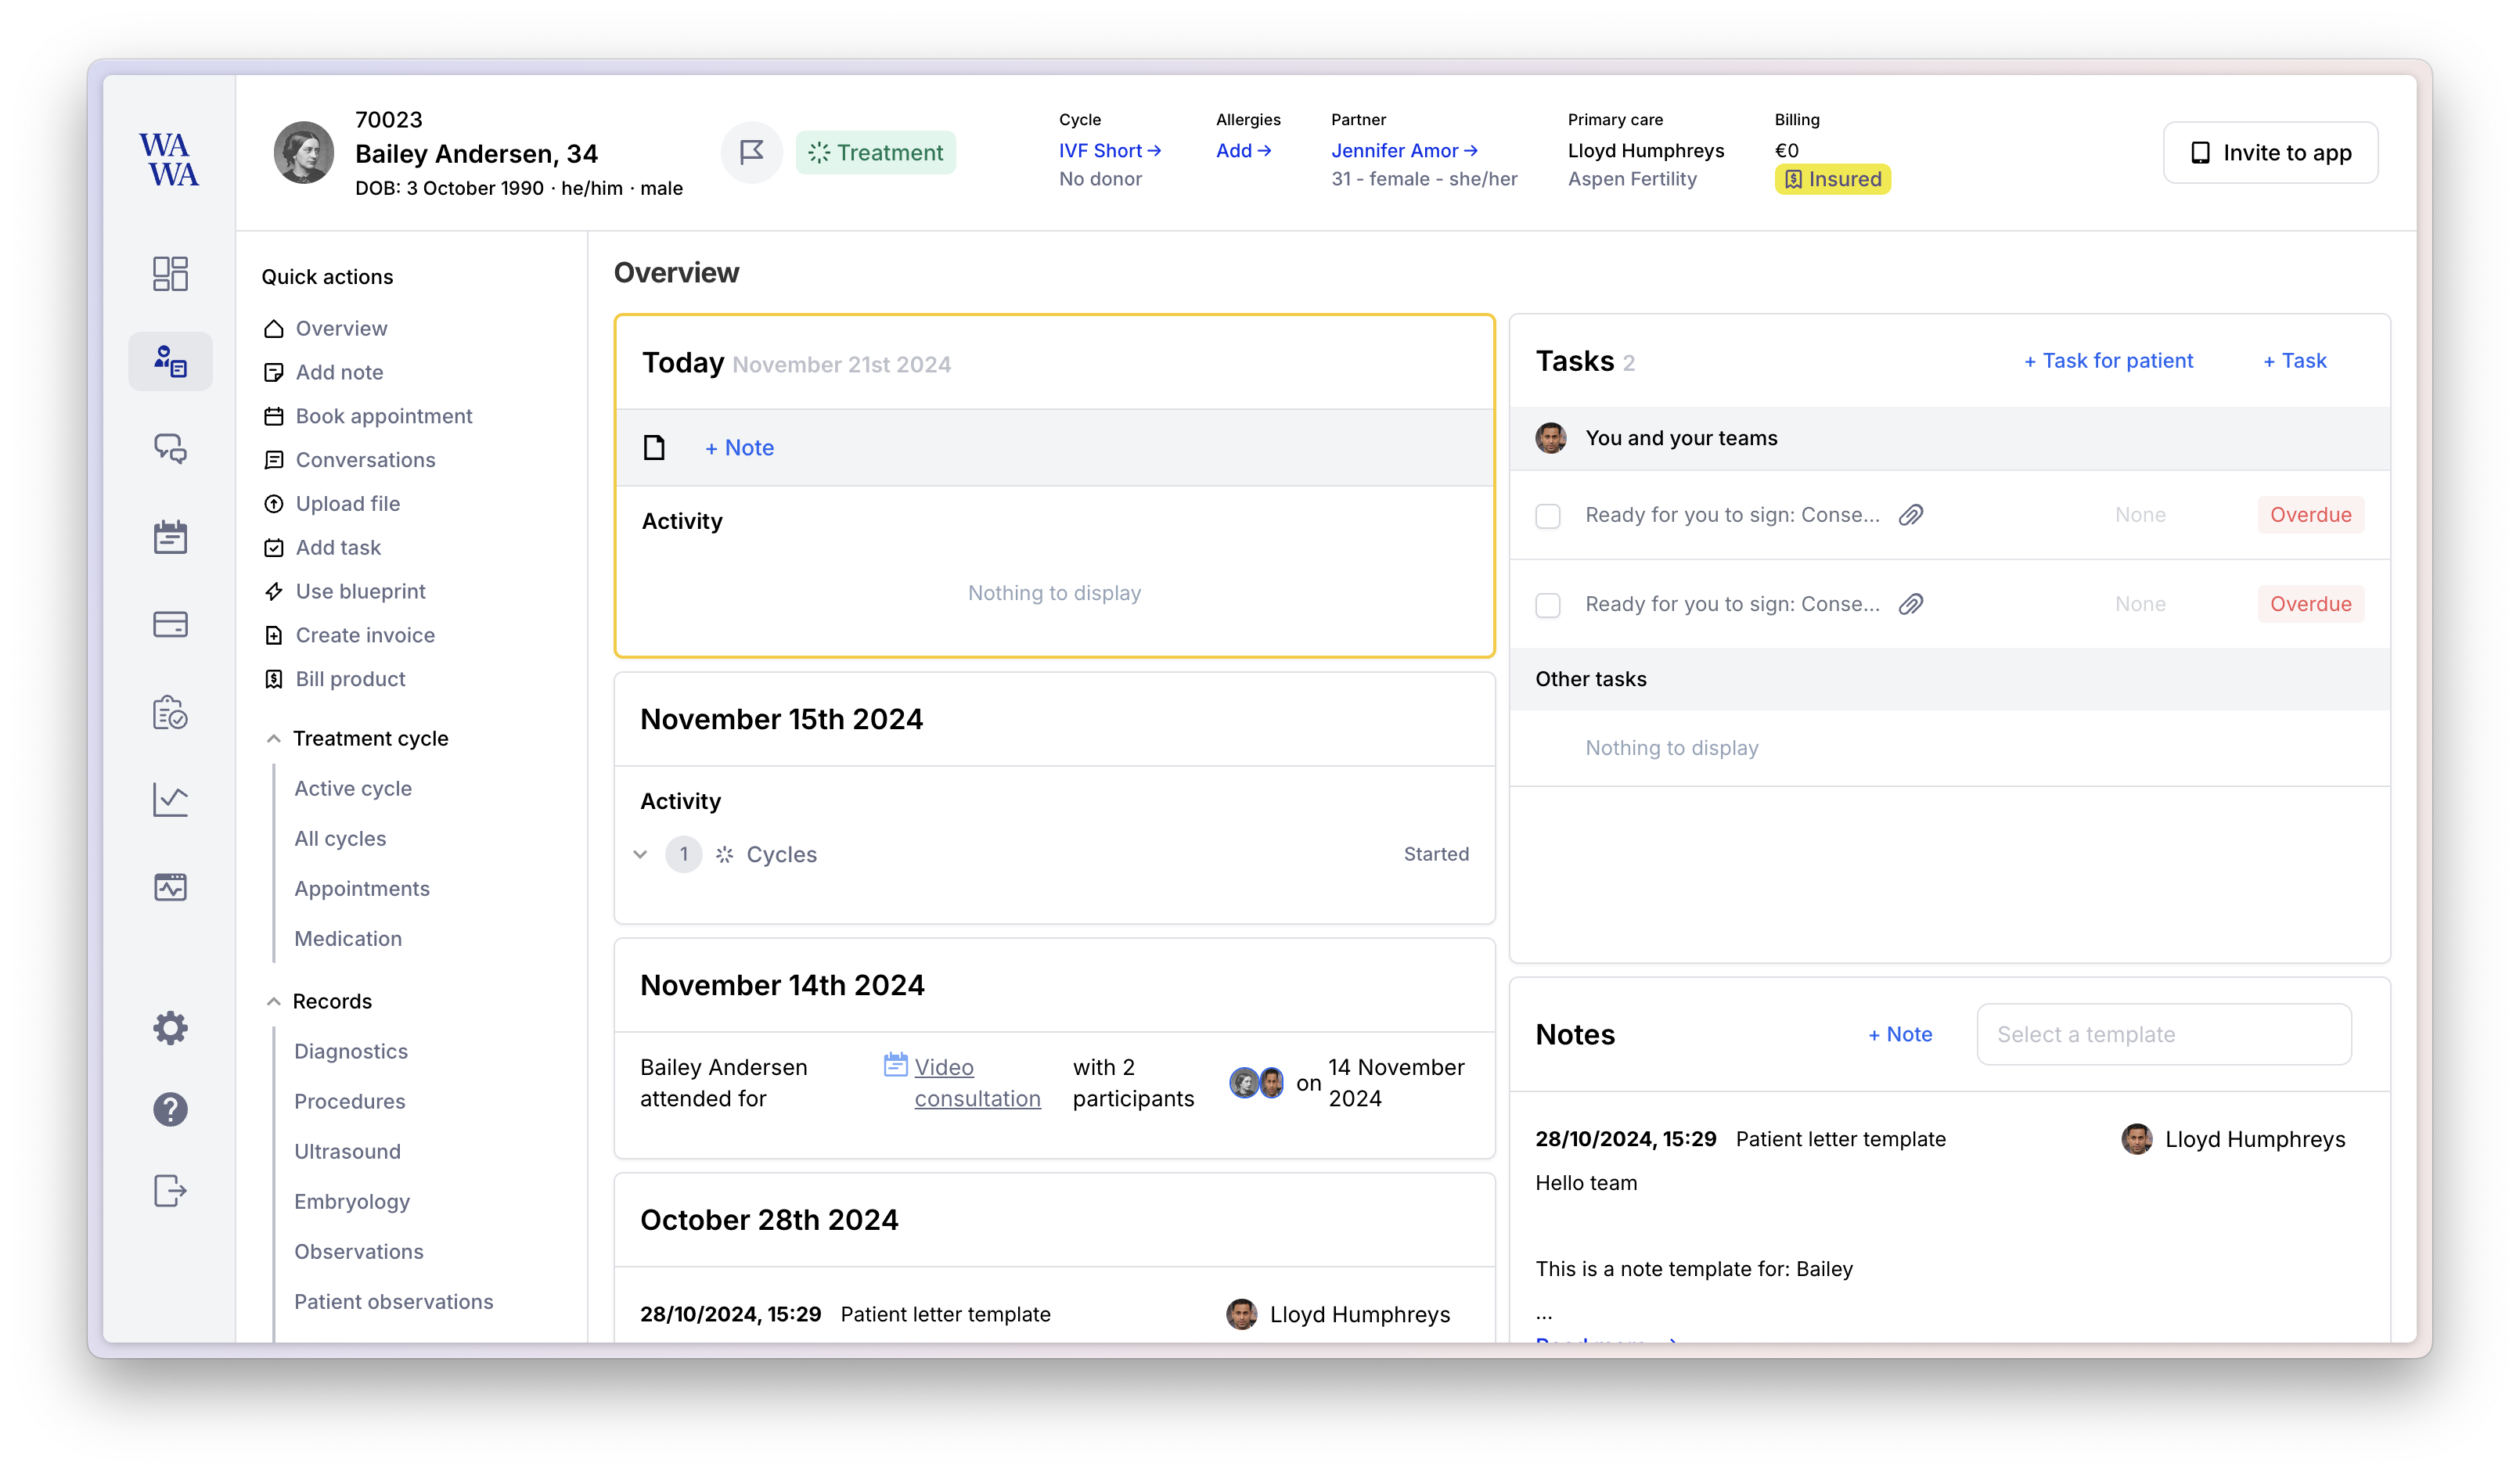Open the dashboard icon in left sidebar
The width and height of the screenshot is (2520, 1474).
[x=170, y=273]
